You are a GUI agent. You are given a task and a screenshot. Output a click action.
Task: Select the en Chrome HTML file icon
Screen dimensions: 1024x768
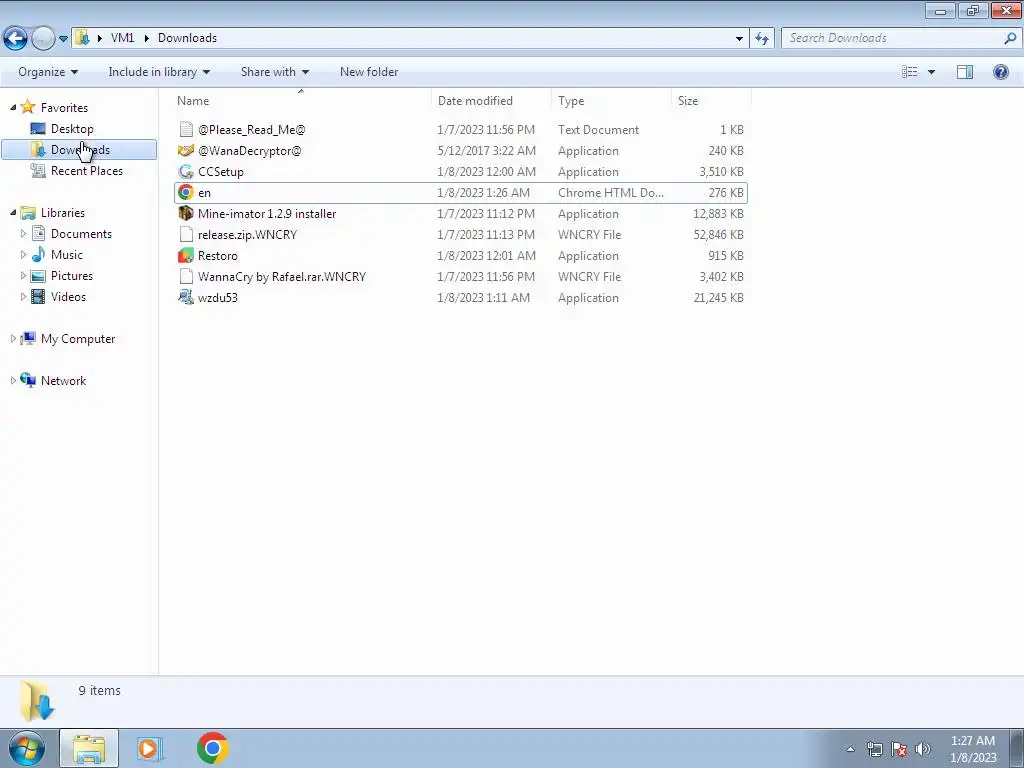tap(186, 193)
